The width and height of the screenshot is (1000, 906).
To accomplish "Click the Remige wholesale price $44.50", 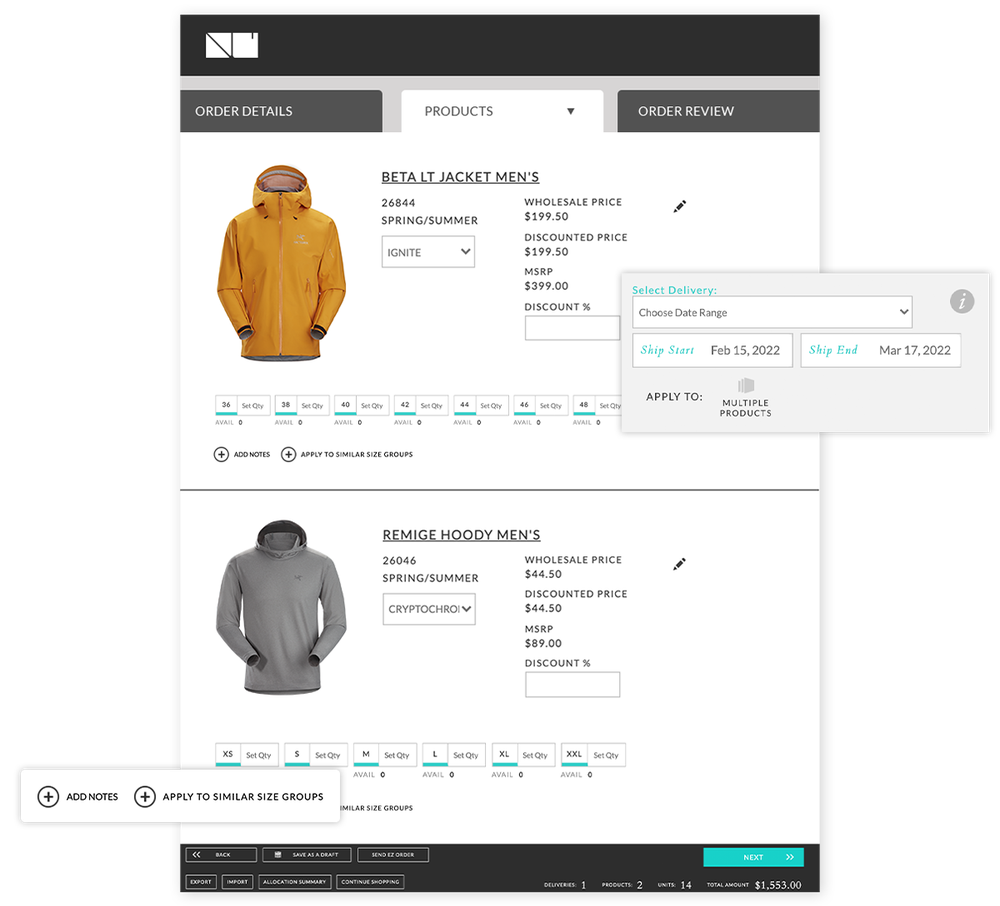I will pyautogui.click(x=543, y=574).
